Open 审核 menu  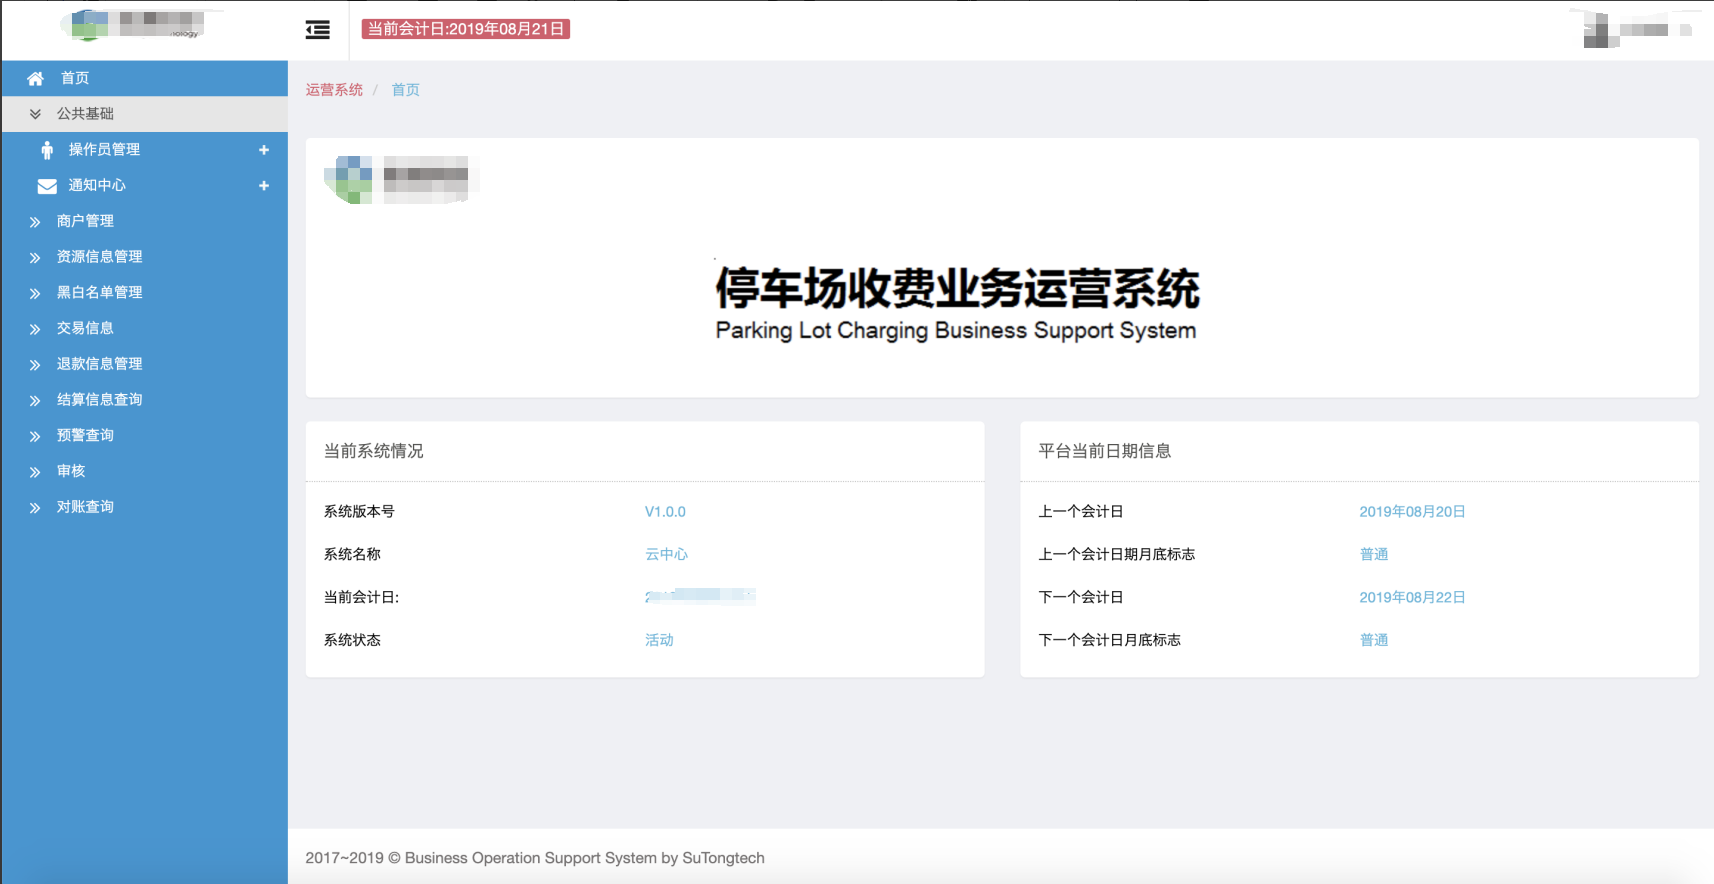click(x=144, y=471)
